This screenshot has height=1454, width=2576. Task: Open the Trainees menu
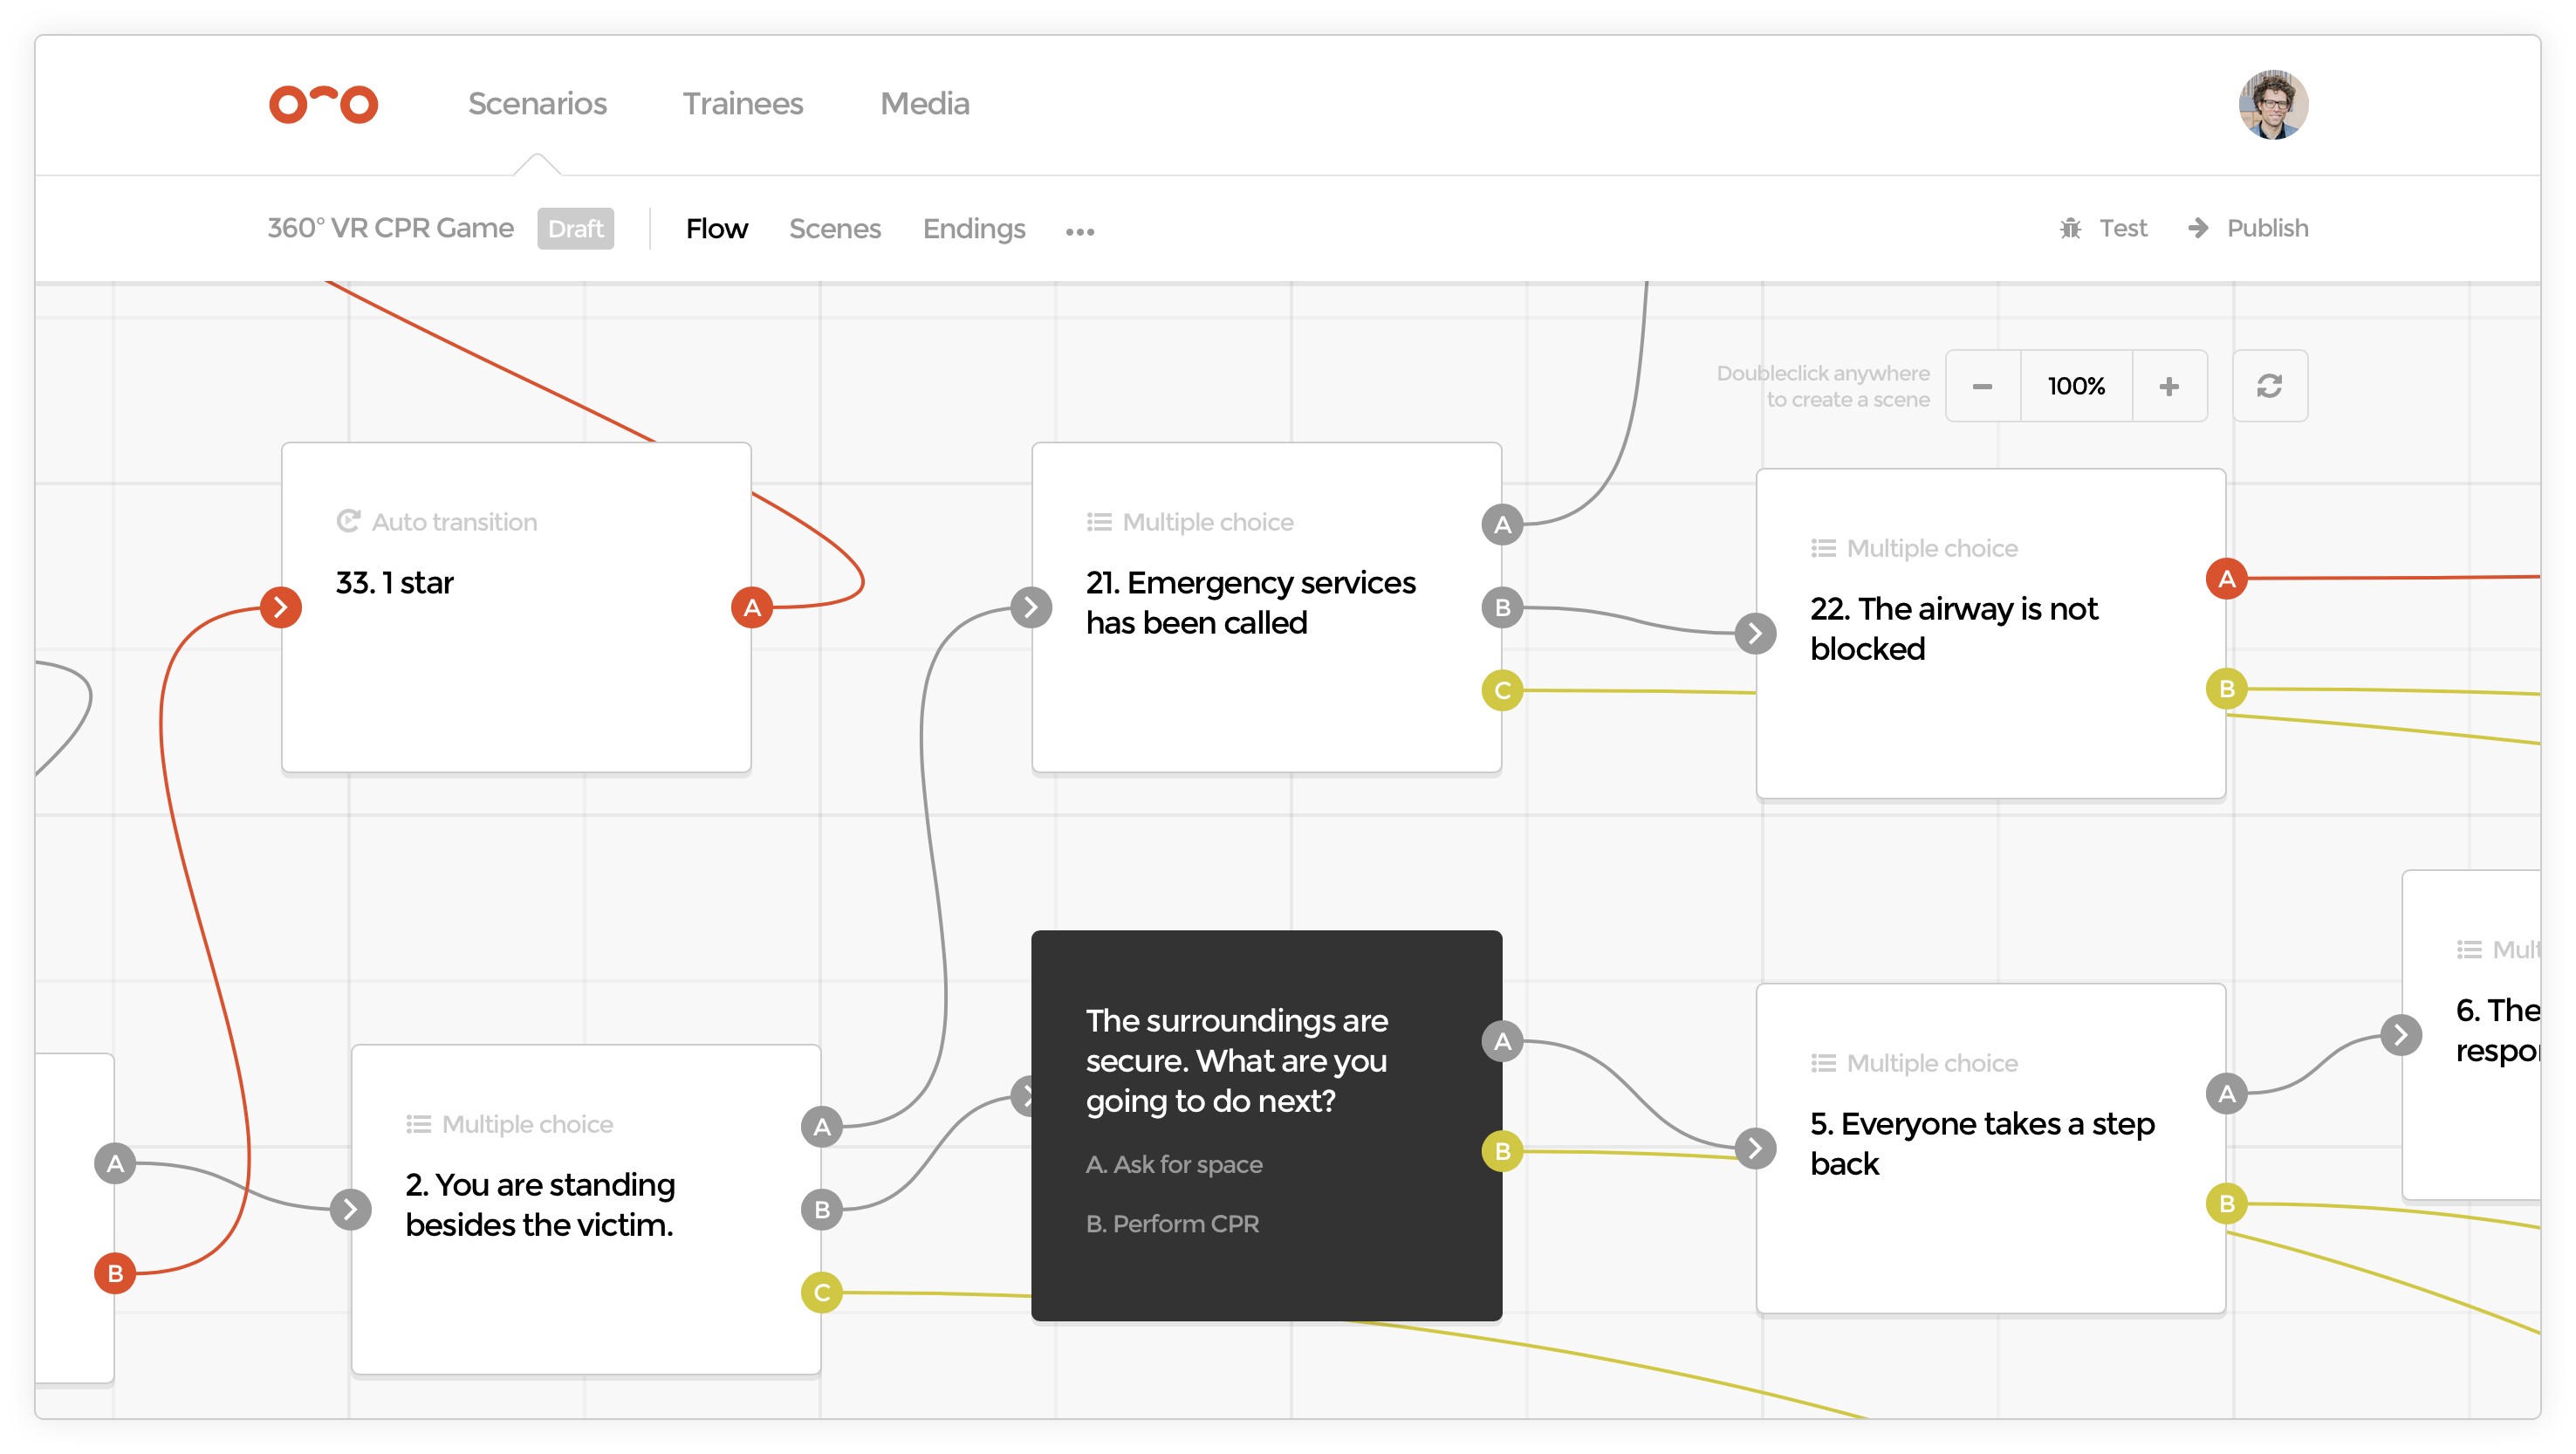[x=742, y=104]
